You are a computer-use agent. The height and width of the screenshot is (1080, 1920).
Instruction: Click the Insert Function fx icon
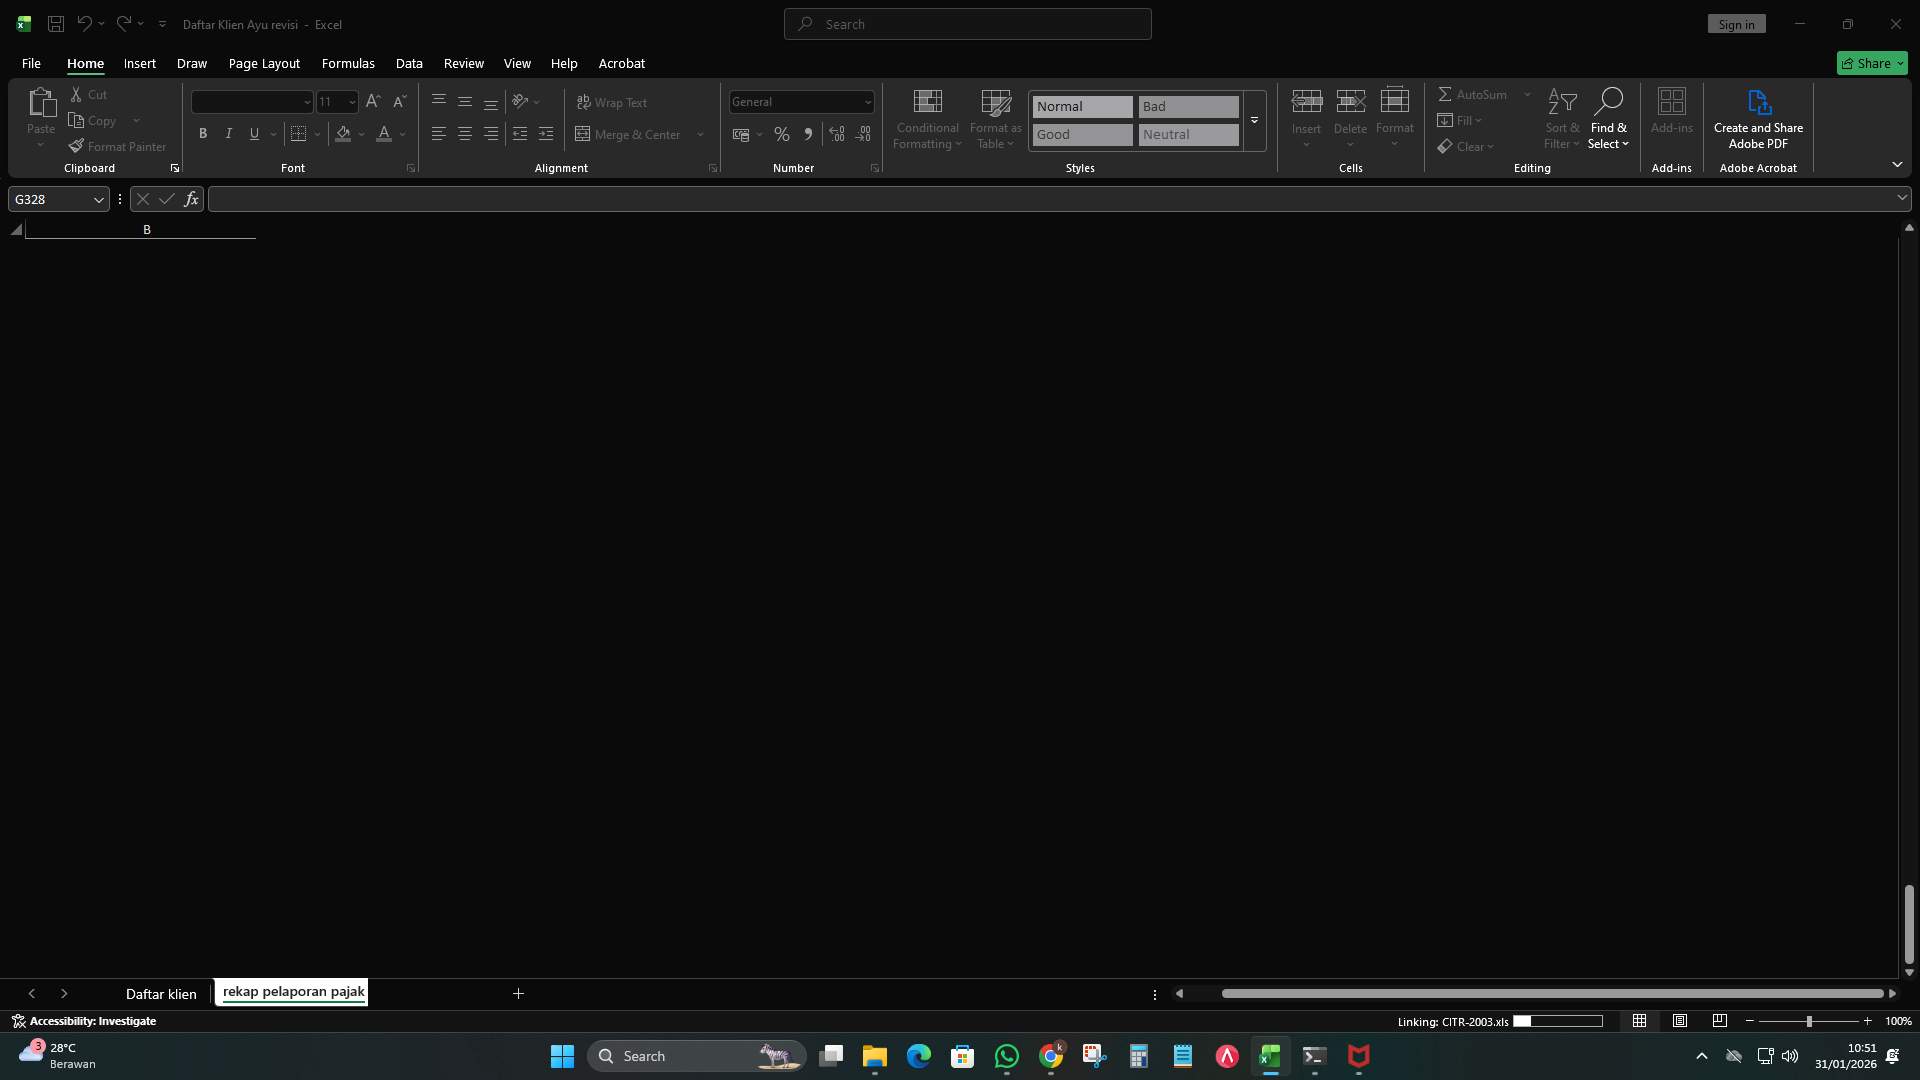(x=191, y=199)
